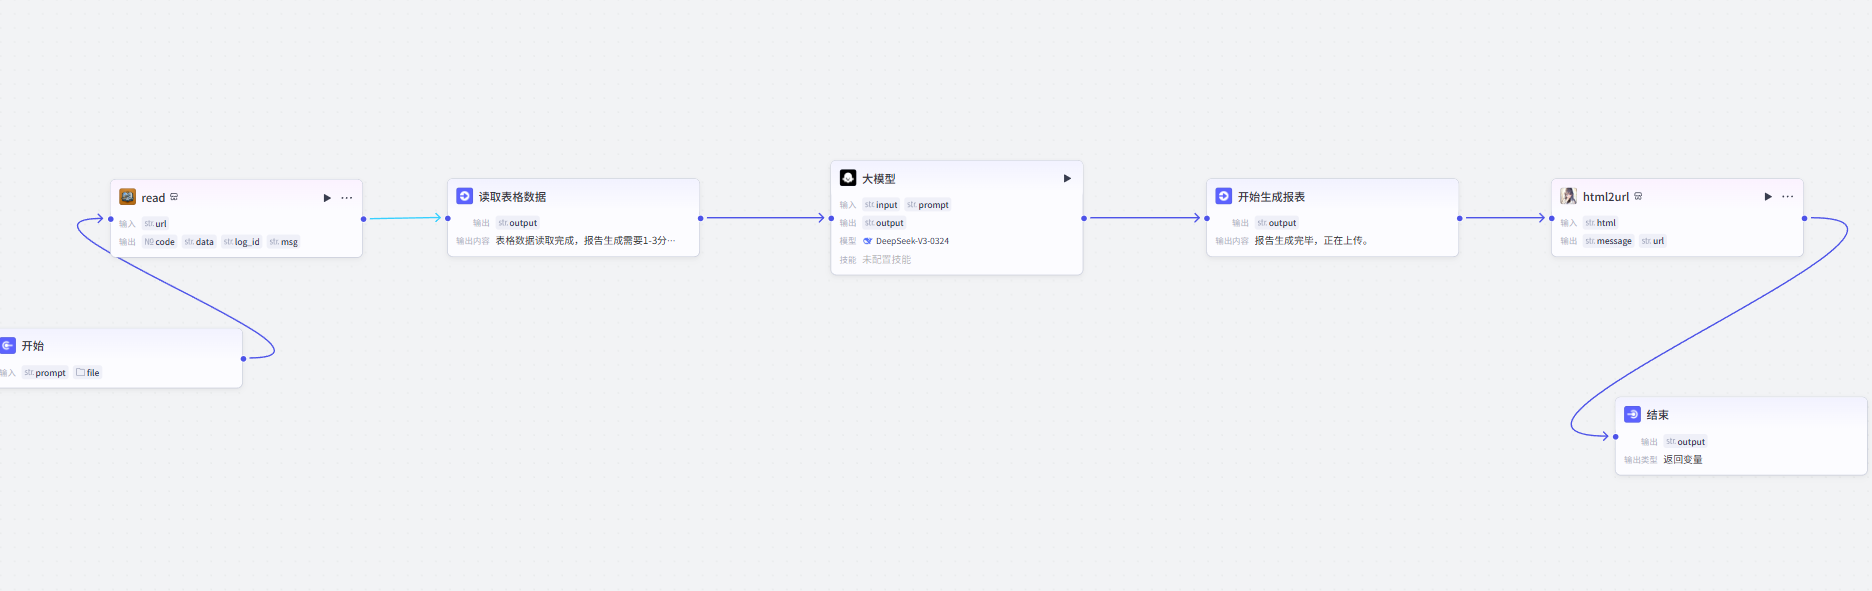The height and width of the screenshot is (591, 1872).
Task: Click the html2url node avatar icon
Action: pos(1568,196)
